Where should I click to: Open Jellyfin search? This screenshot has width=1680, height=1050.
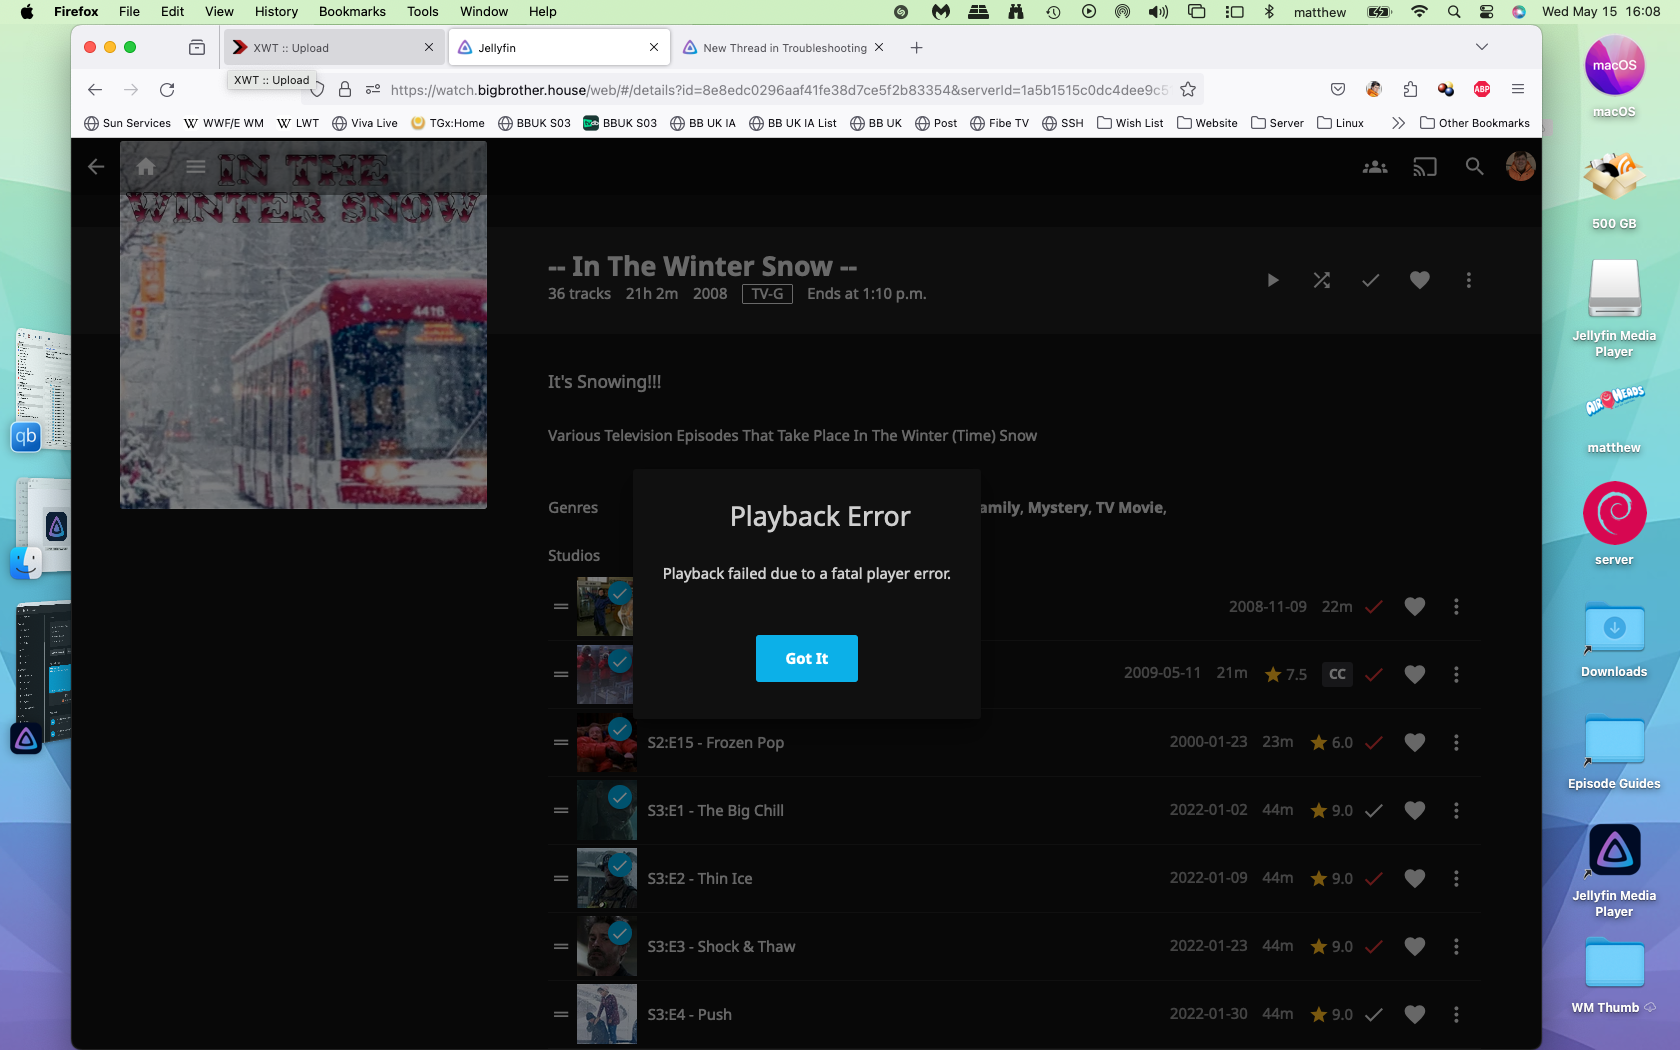click(1474, 167)
